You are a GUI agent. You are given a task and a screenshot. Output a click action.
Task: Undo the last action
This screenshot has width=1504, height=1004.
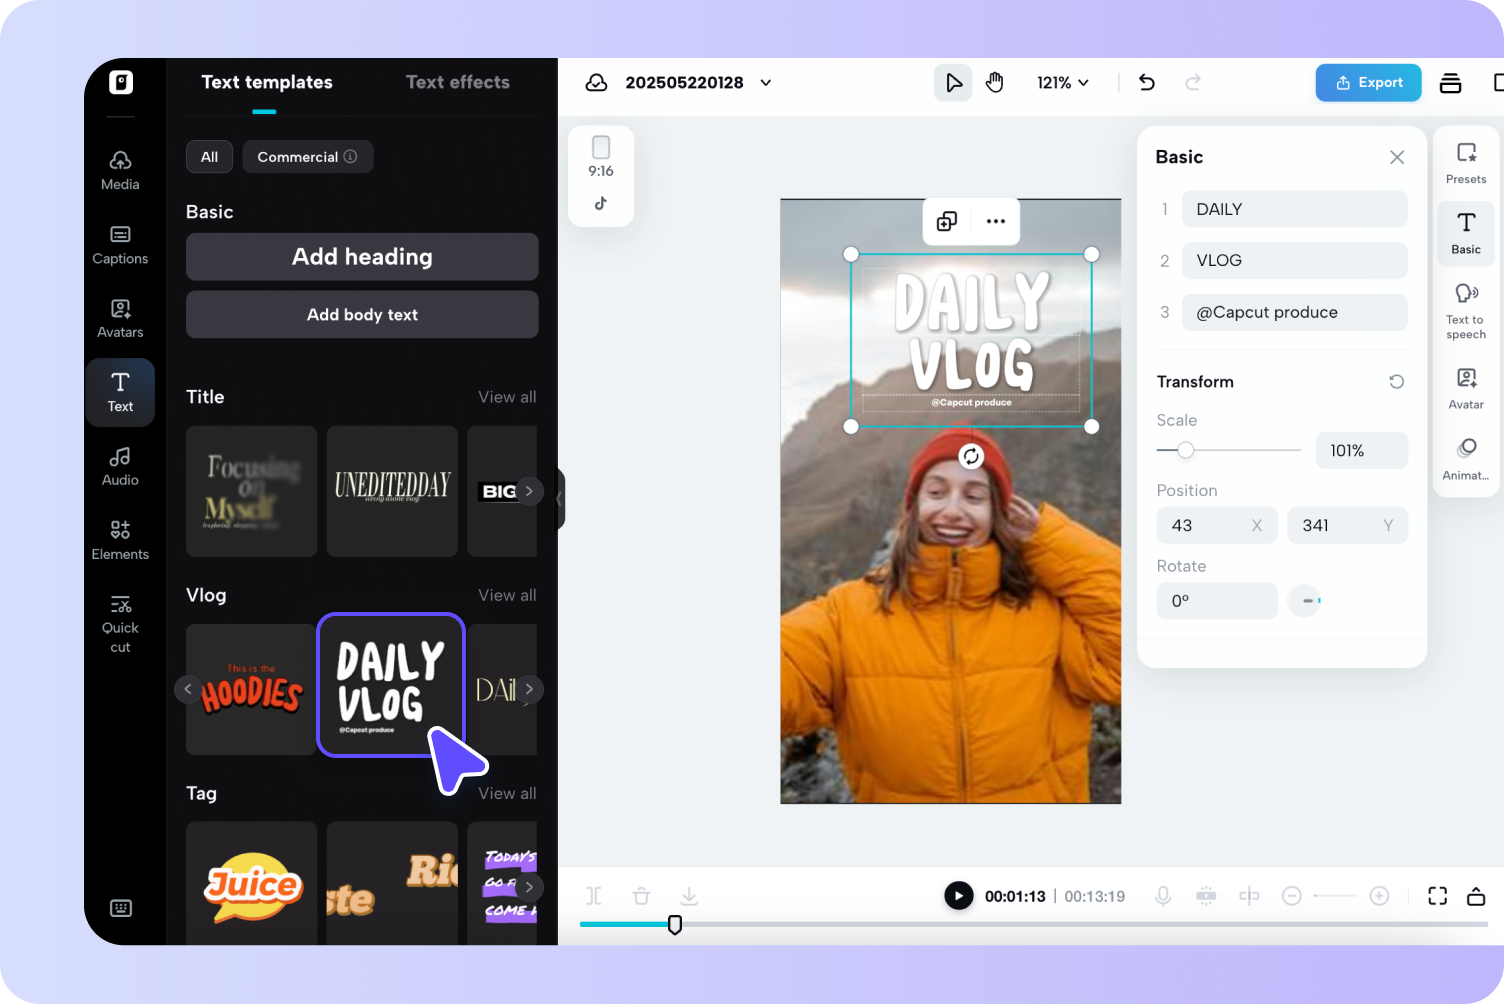[1146, 82]
